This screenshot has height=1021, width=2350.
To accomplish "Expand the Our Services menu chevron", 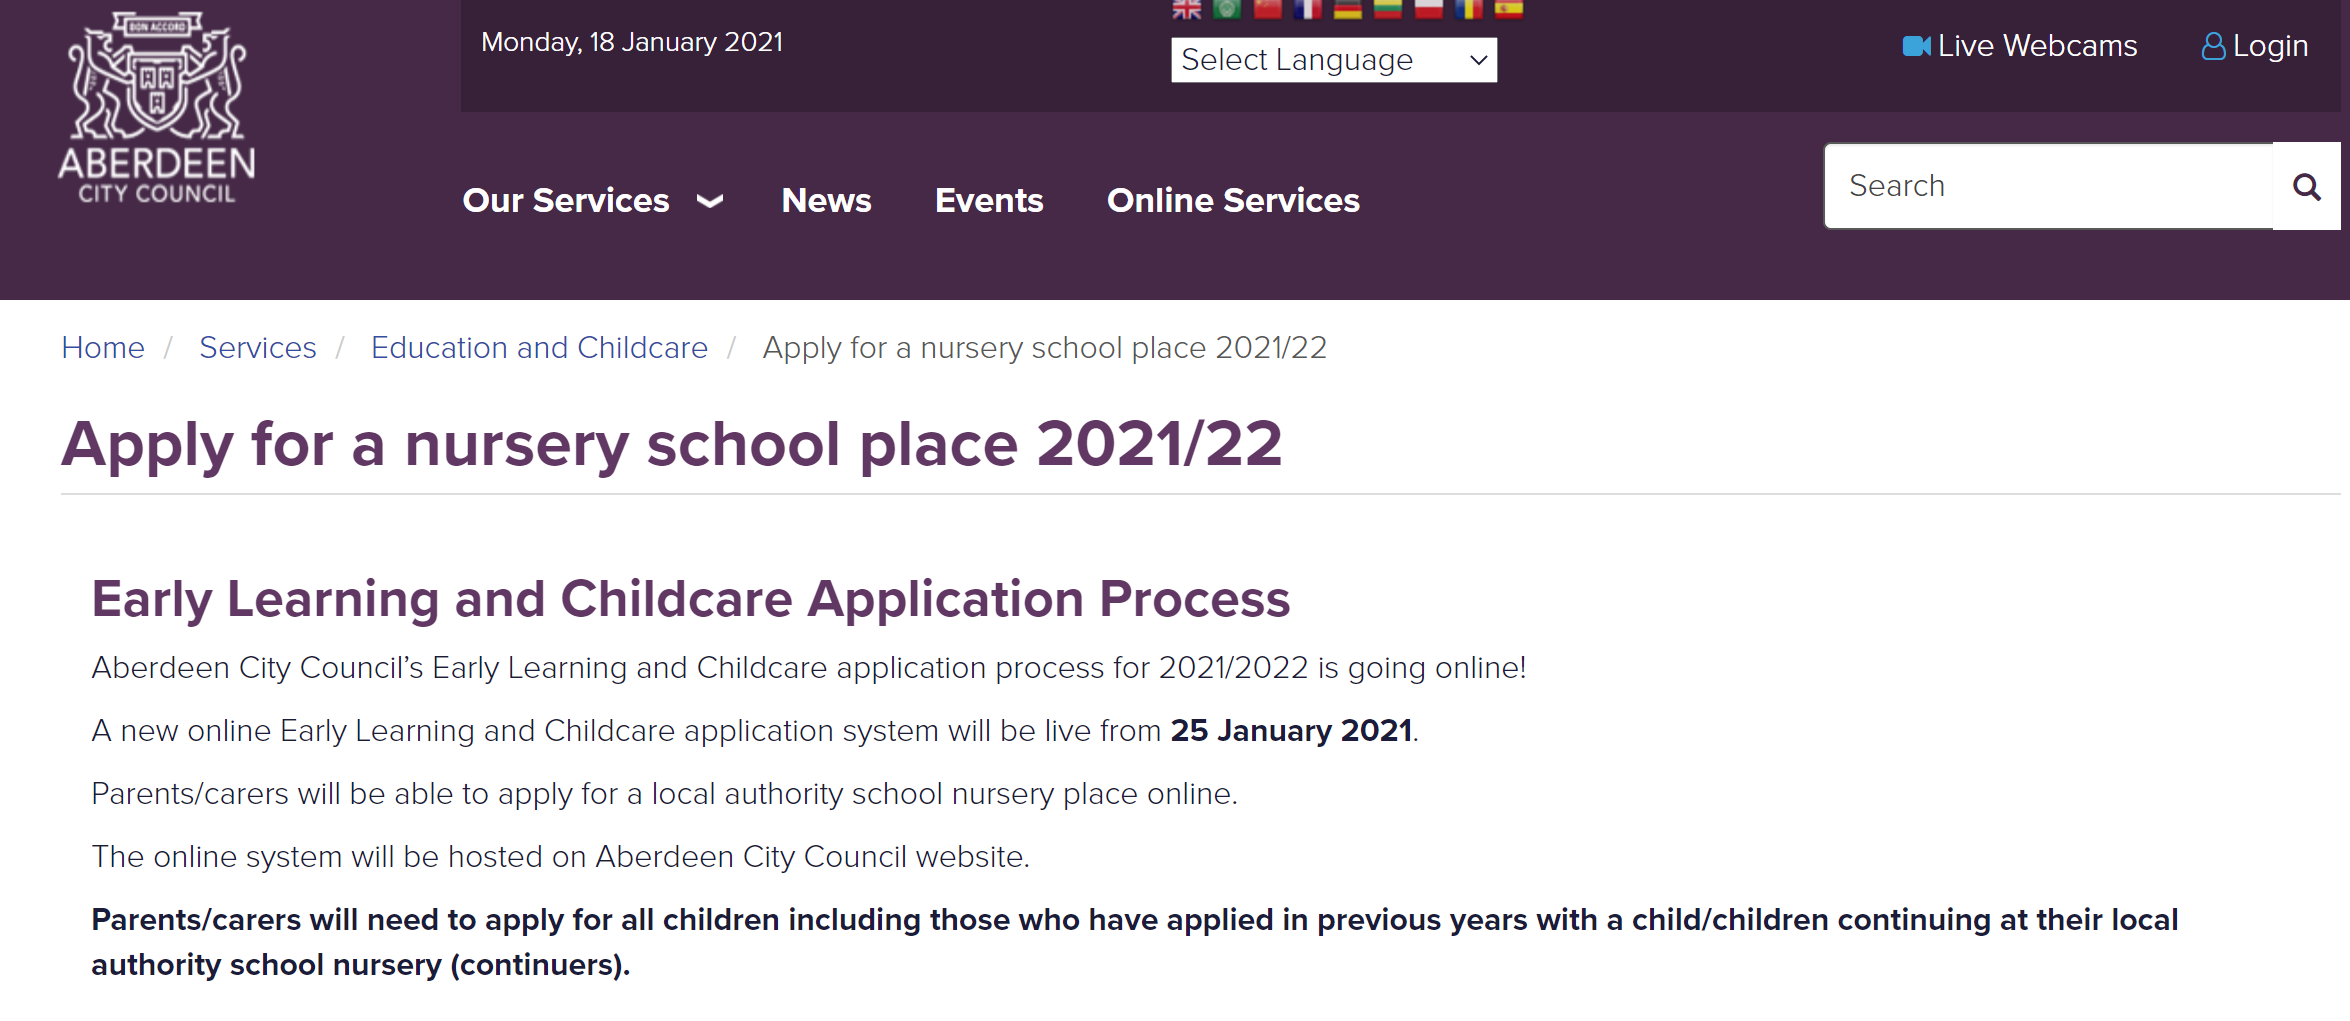I will [x=710, y=201].
